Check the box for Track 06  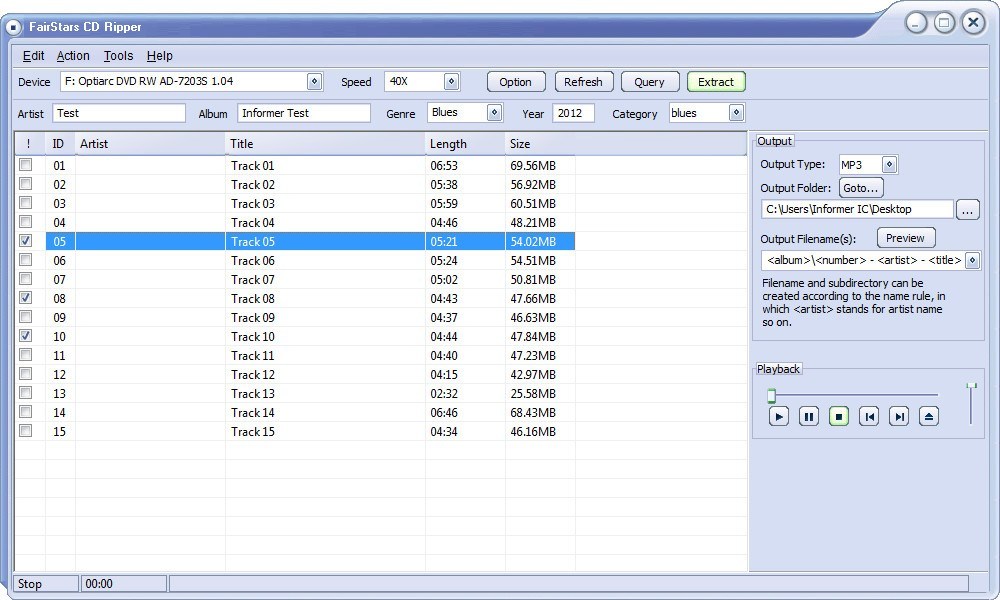pyautogui.click(x=26, y=260)
